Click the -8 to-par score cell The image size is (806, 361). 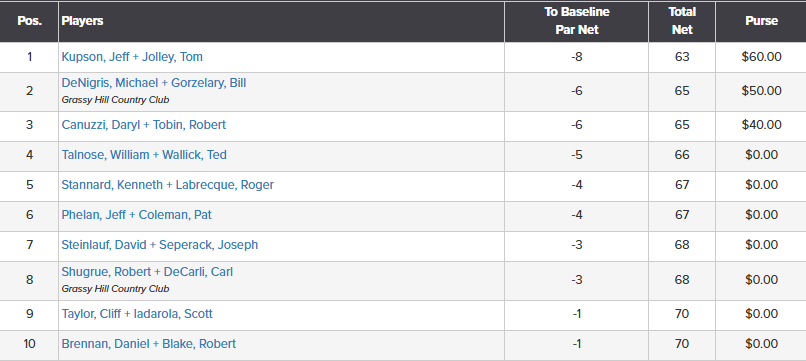point(577,57)
